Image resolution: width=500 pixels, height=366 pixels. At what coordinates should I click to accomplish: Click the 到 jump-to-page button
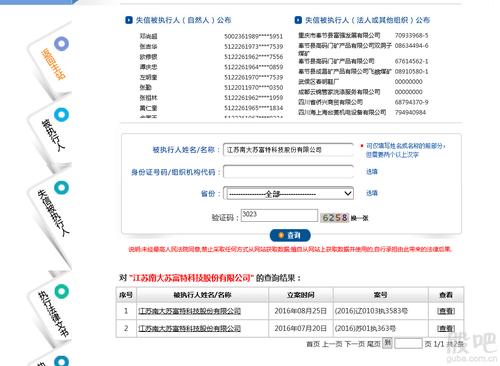(387, 343)
